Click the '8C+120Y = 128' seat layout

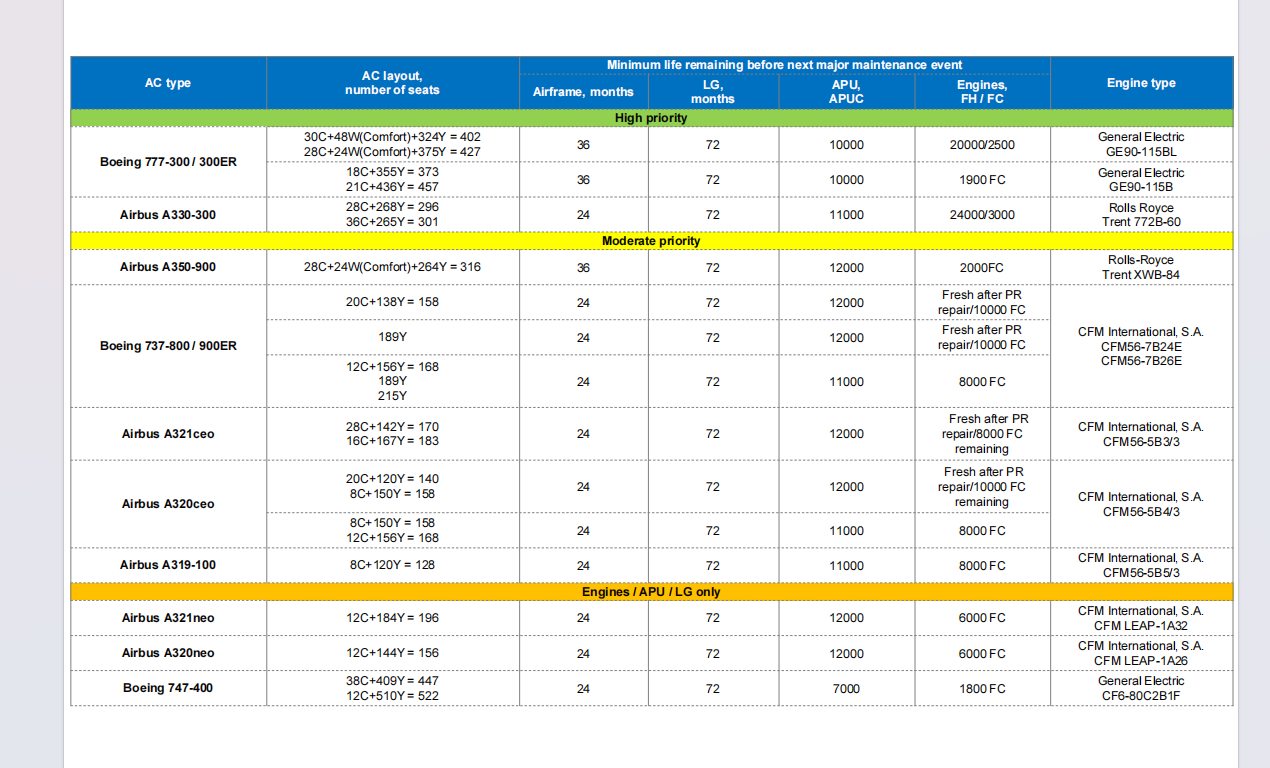(392, 565)
